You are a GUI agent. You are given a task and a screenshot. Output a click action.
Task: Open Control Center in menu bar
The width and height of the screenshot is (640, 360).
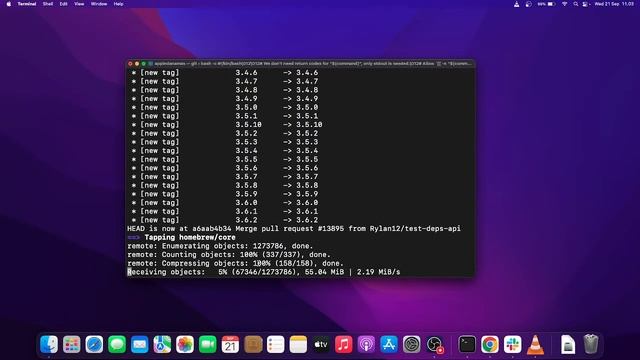585,4
